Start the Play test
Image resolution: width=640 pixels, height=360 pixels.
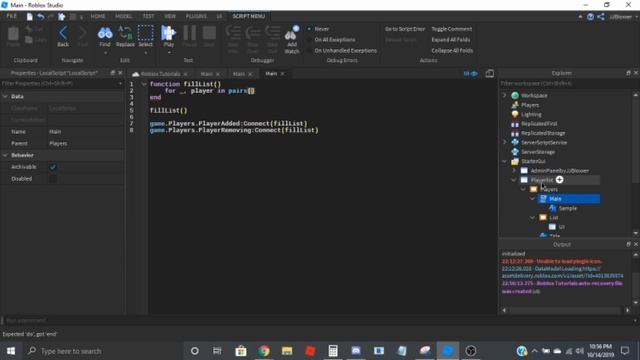click(168, 36)
